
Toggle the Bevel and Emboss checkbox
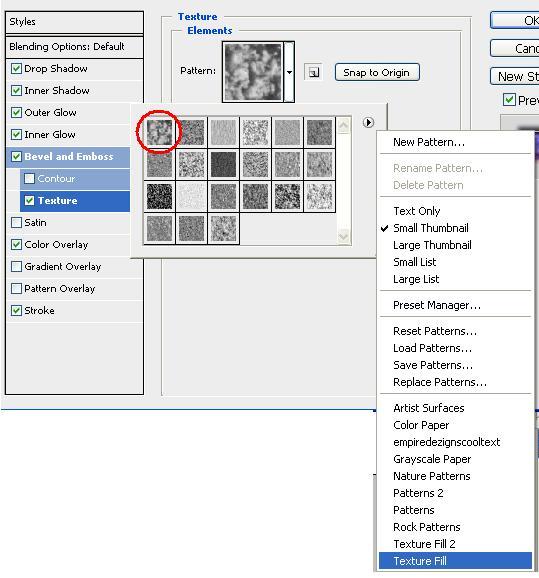coord(16,157)
